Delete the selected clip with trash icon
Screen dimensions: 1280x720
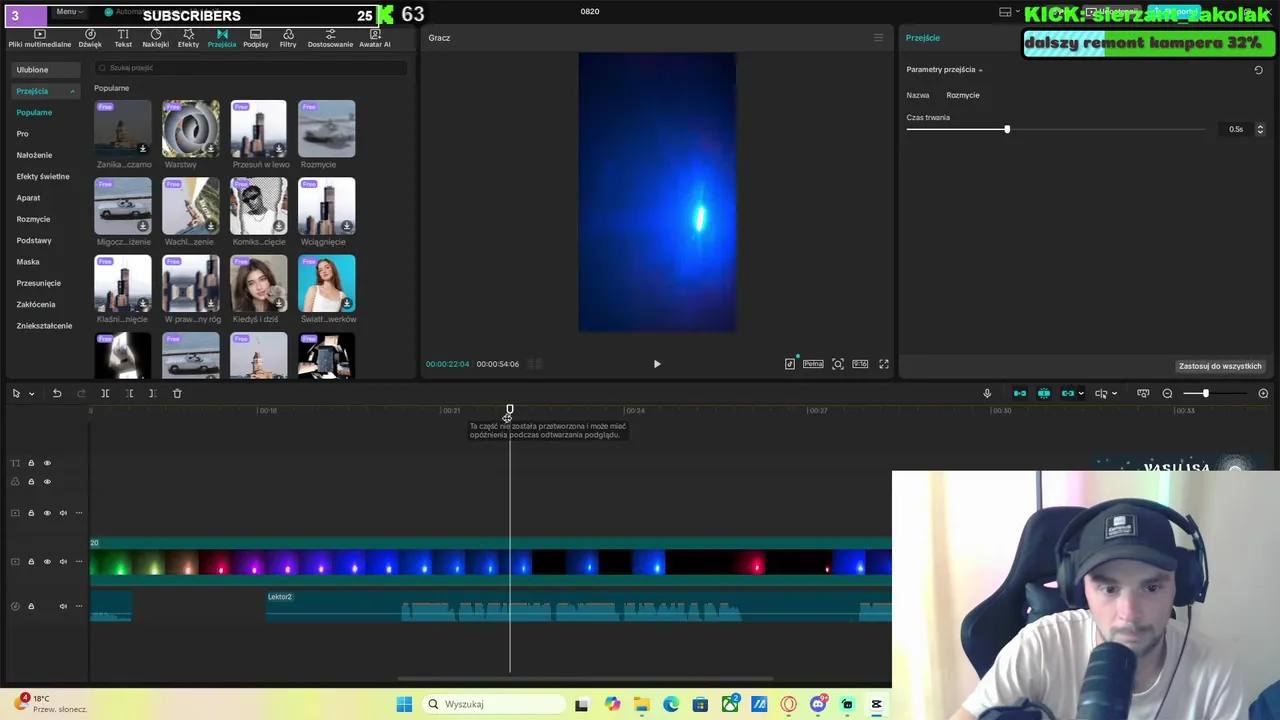[177, 393]
